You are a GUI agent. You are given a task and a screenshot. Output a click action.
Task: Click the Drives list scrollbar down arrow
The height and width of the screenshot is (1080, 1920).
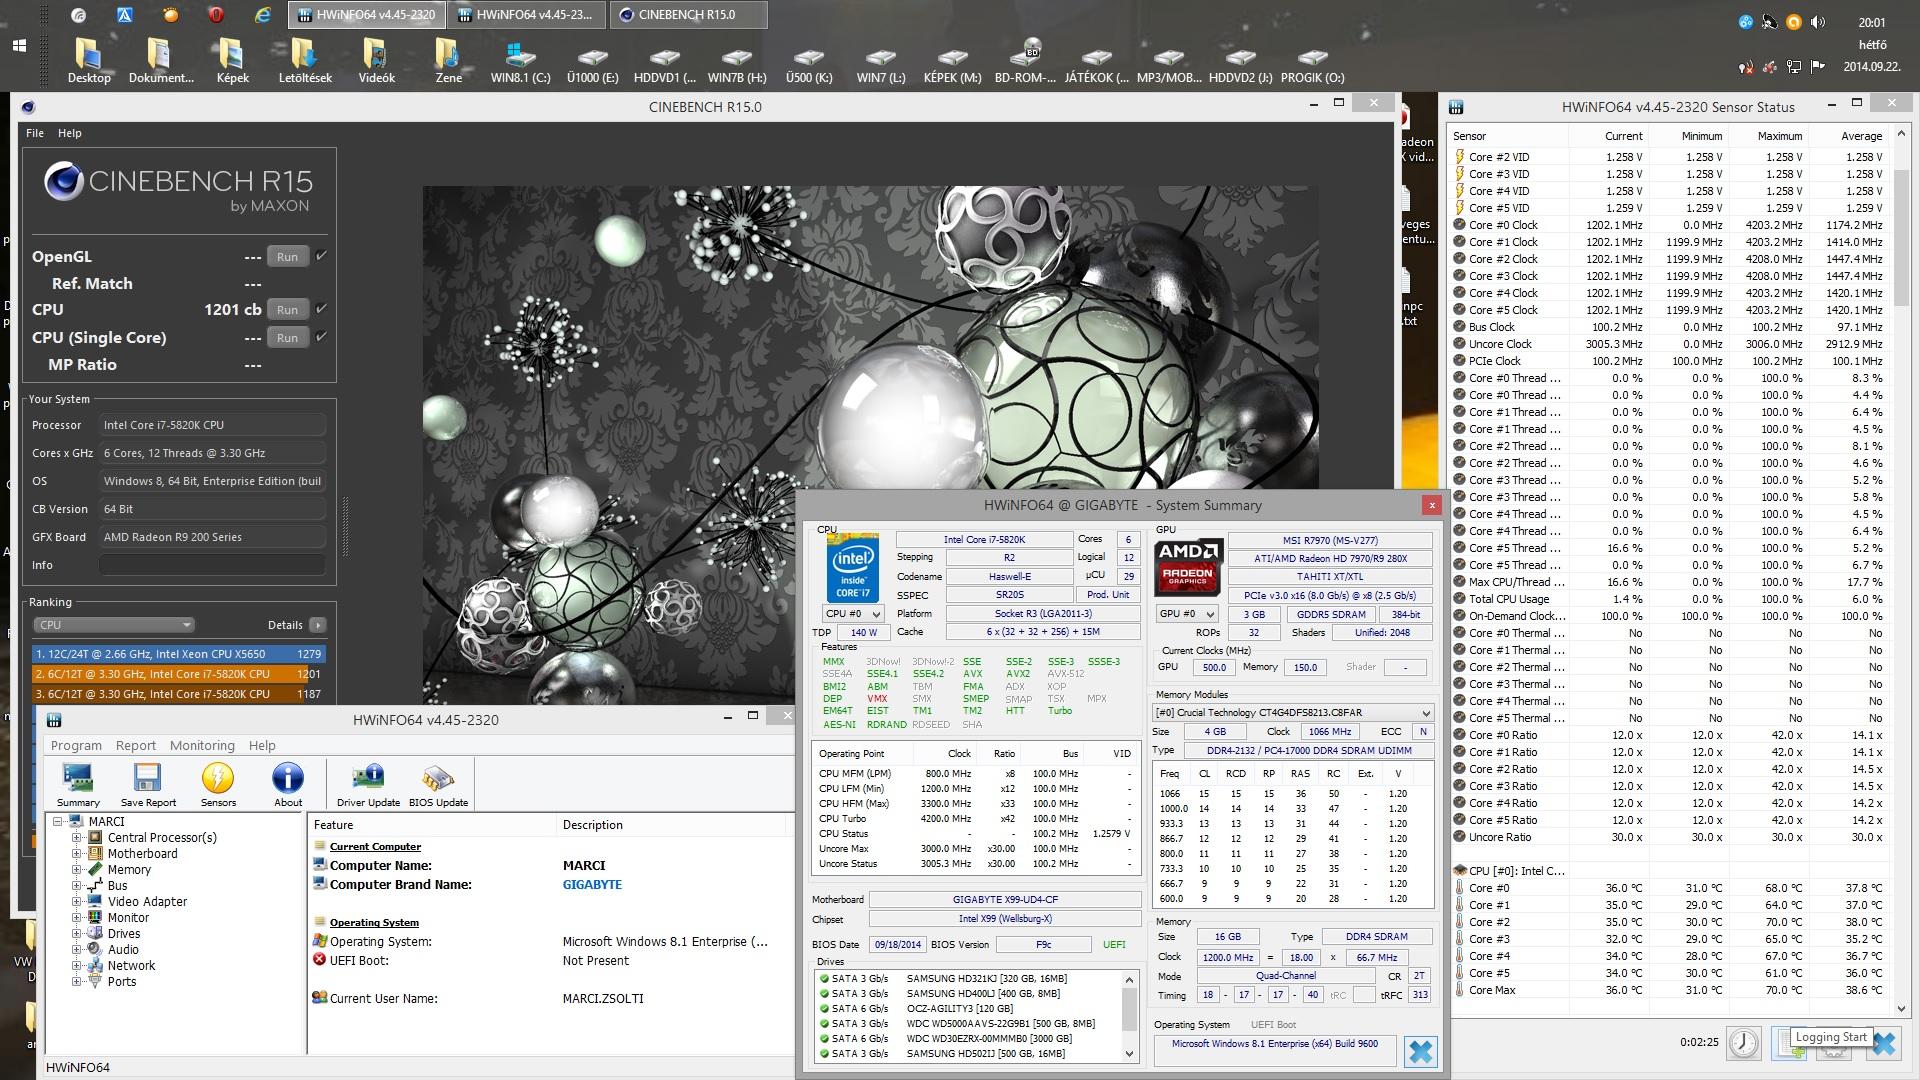point(1130,1054)
